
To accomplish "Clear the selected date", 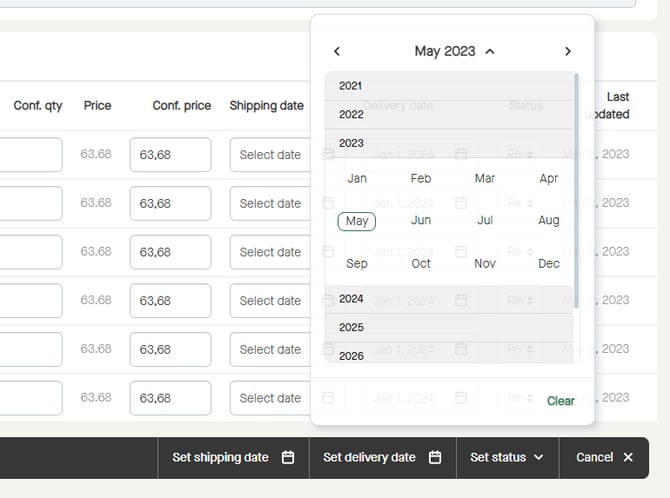I will (x=560, y=401).
